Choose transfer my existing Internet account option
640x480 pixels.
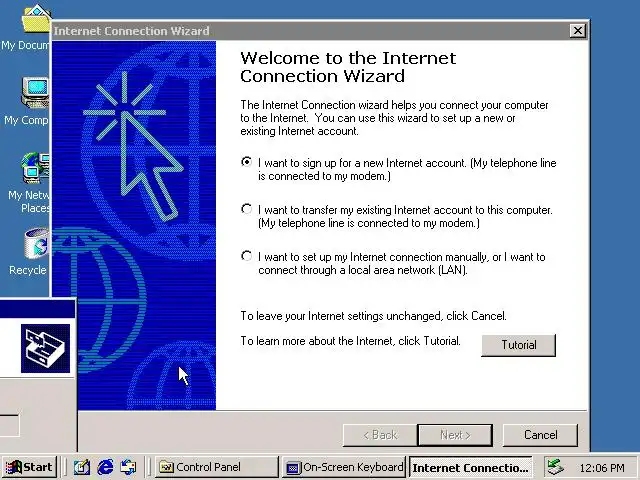point(247,209)
